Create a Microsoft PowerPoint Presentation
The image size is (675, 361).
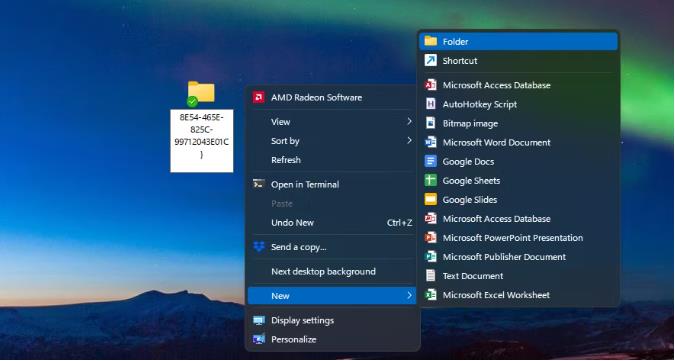tap(518, 238)
